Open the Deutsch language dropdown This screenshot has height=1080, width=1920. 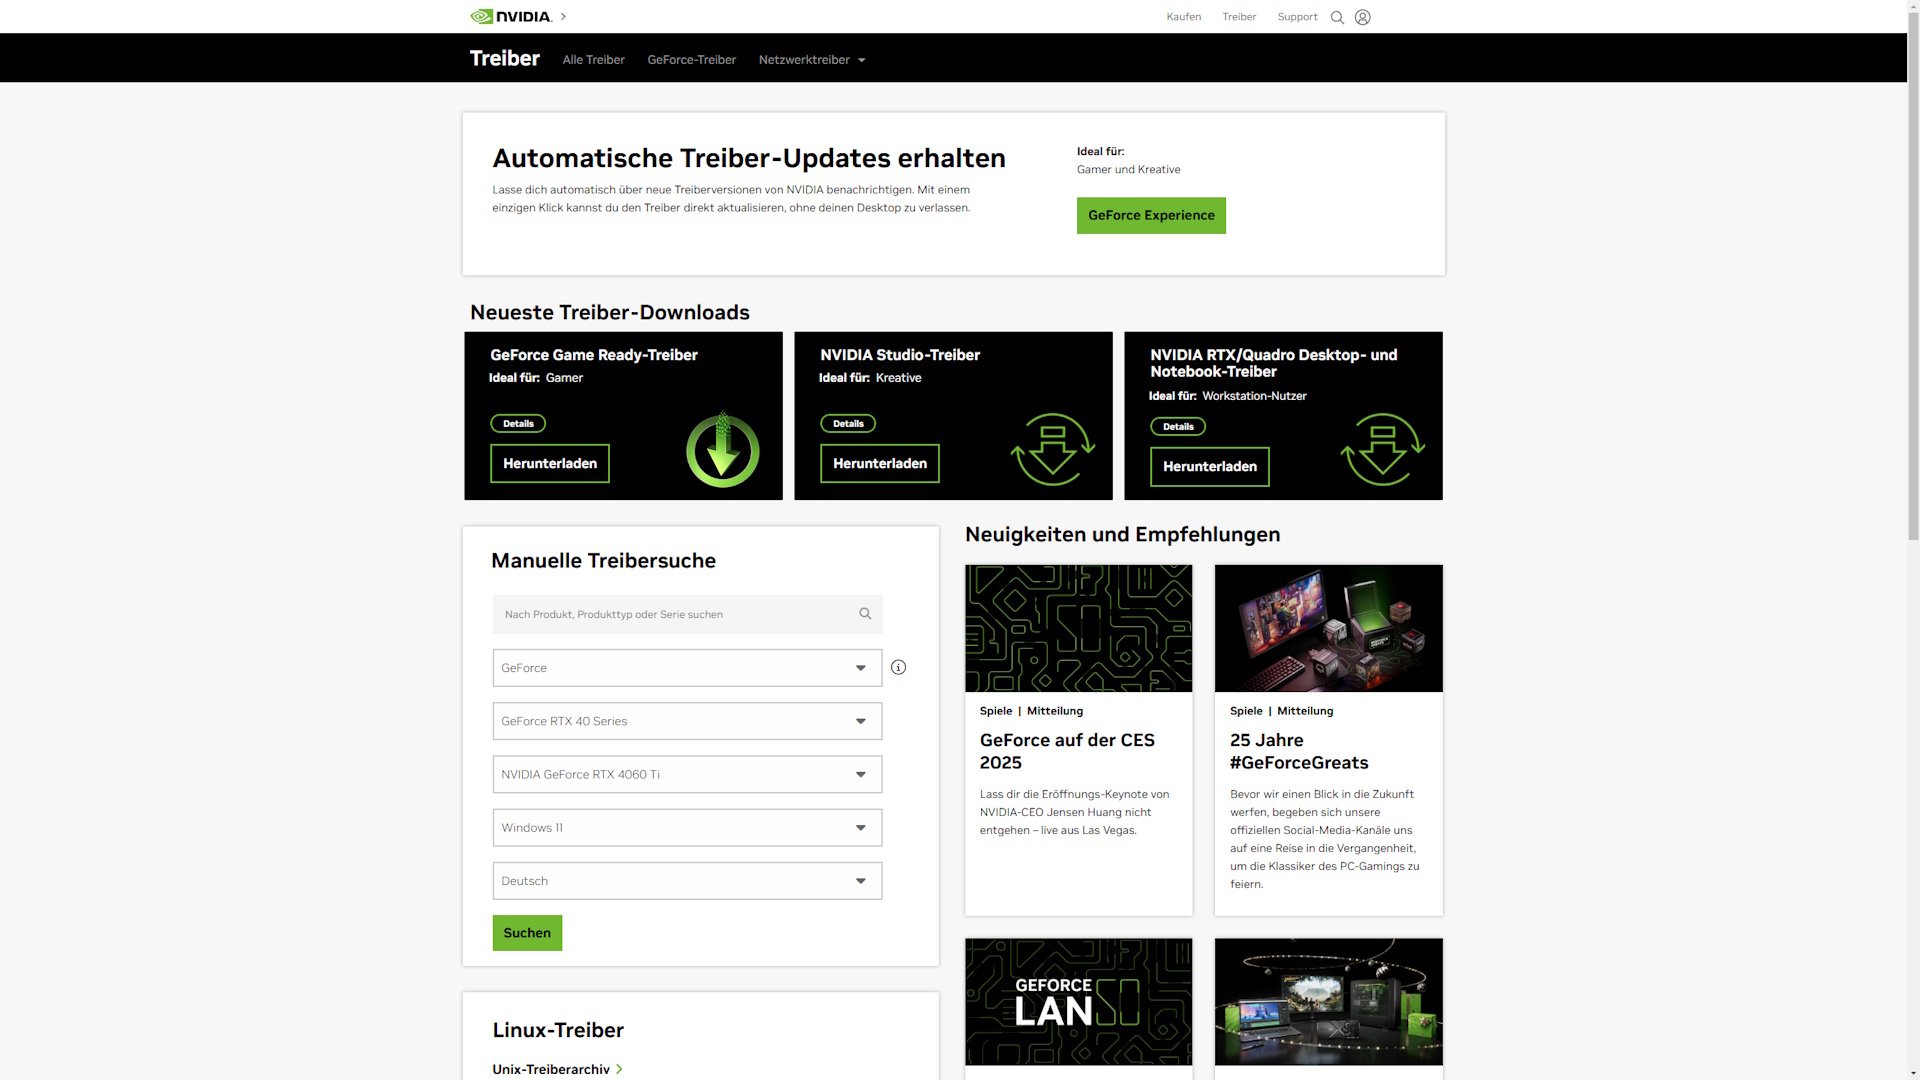[x=687, y=880]
